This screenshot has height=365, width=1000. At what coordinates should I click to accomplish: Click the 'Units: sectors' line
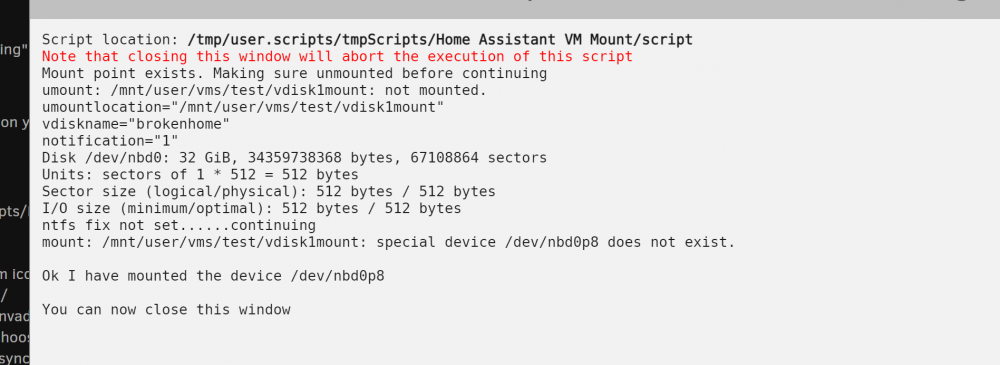[x=200, y=174]
